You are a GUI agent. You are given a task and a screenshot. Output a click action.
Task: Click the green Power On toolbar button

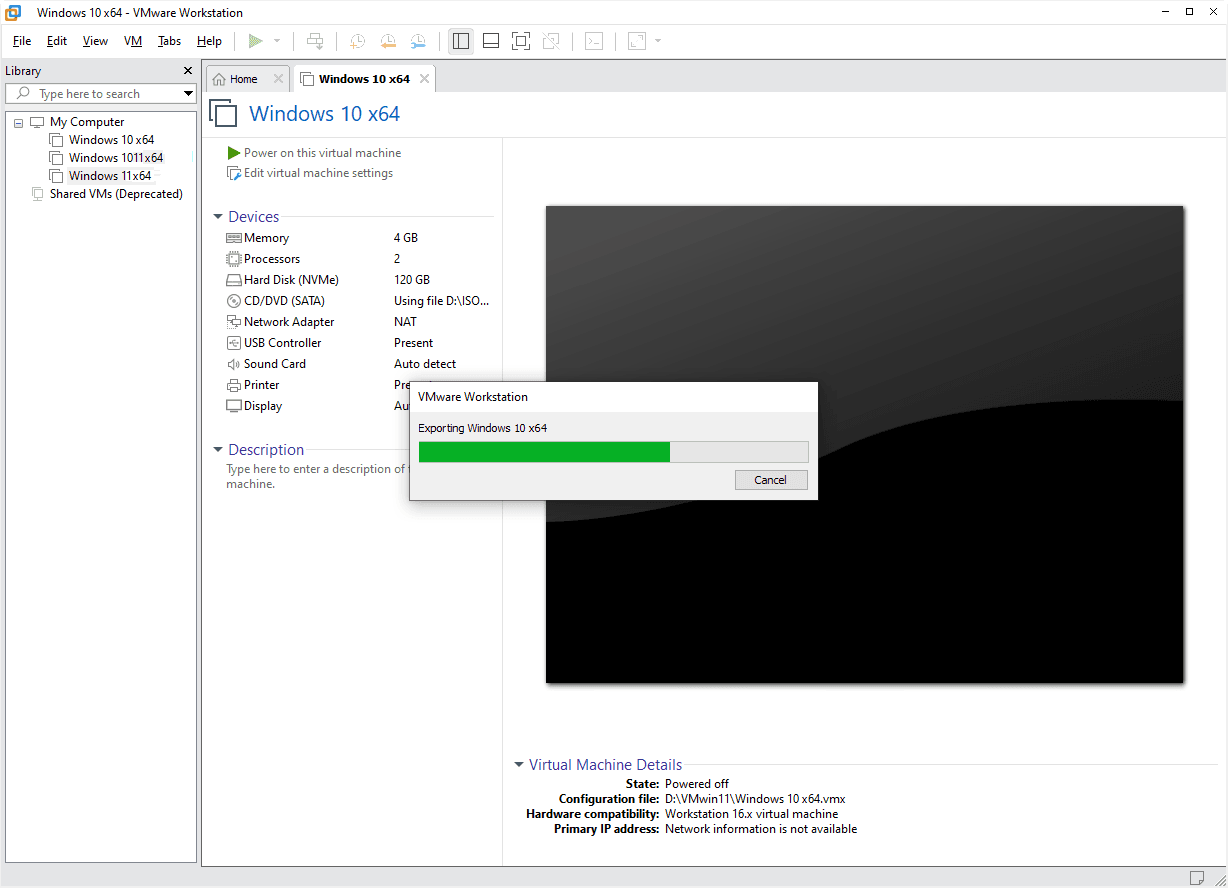click(x=255, y=41)
